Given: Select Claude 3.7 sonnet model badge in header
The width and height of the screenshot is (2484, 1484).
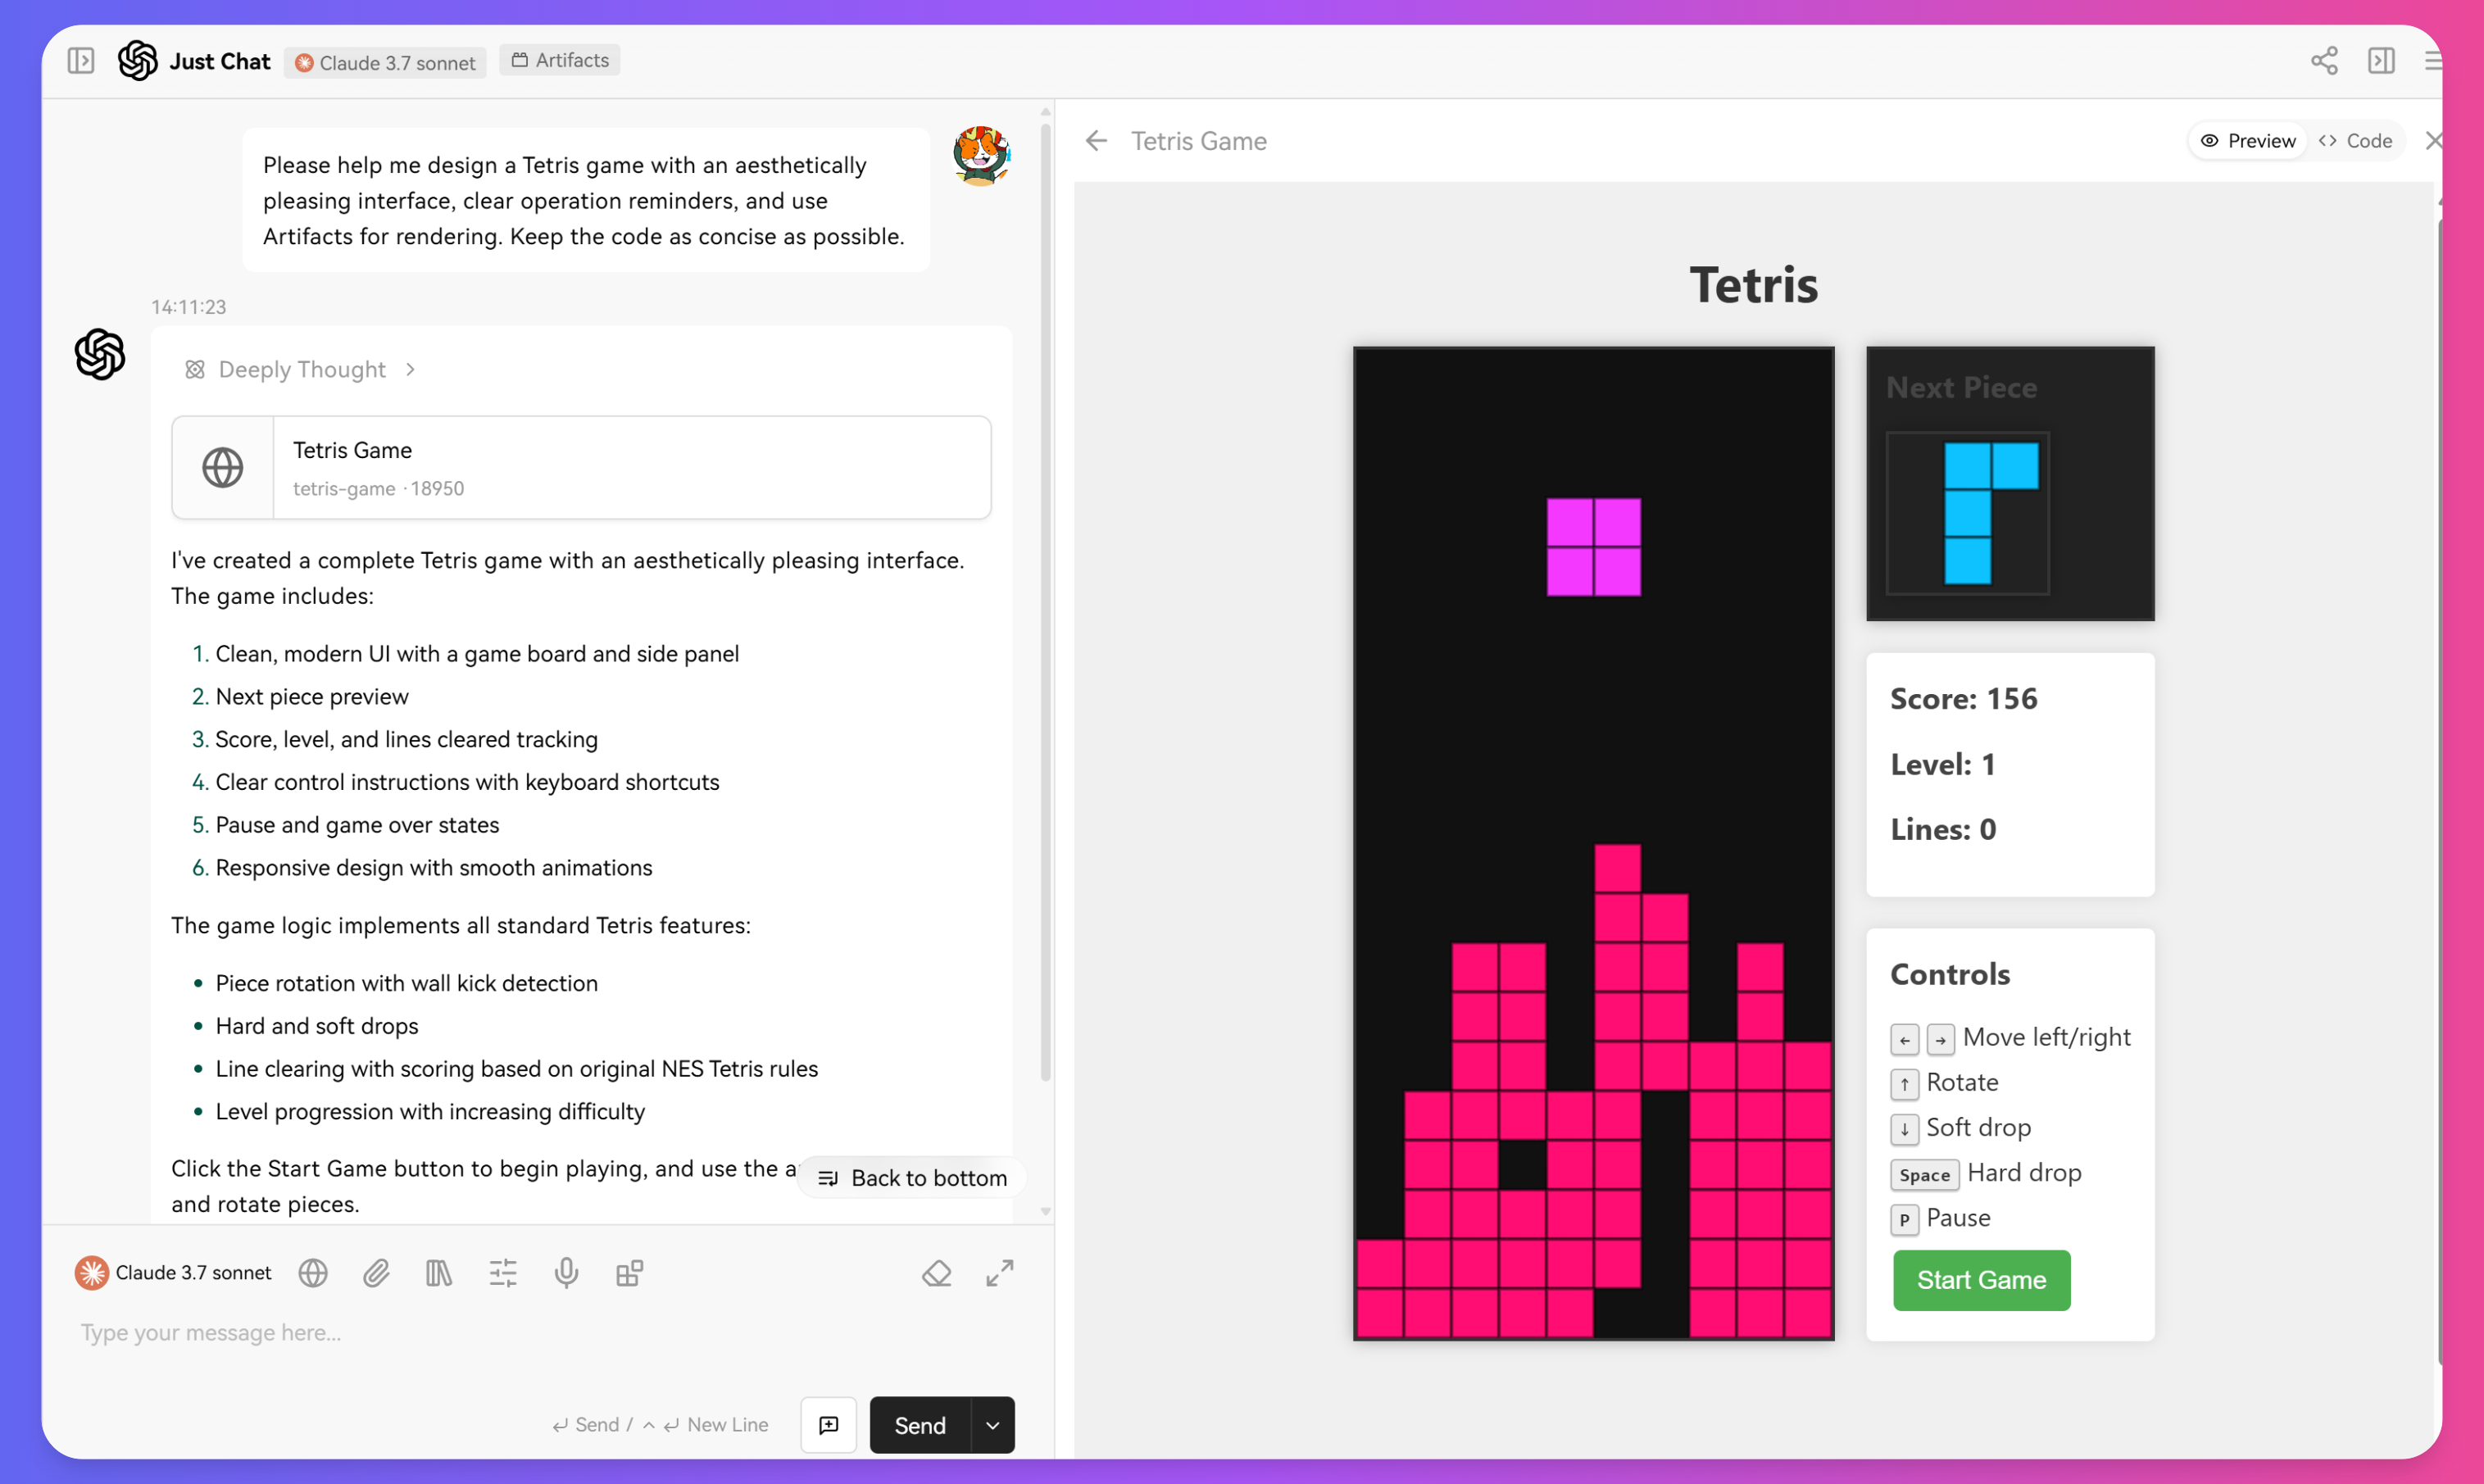Looking at the screenshot, I should click(x=386, y=63).
